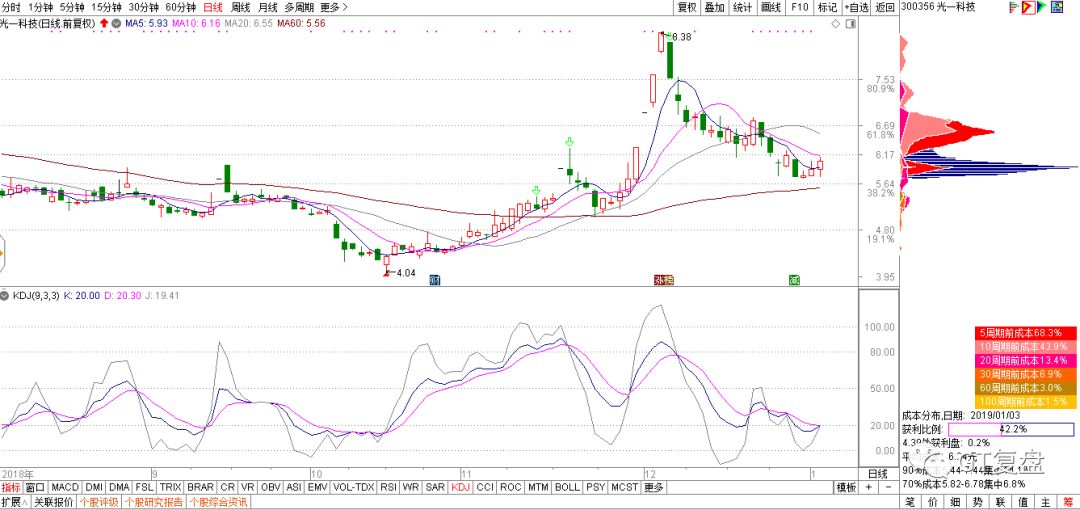Click the 5周期前成本68.3% red legend swatch
The height and width of the screenshot is (510, 1080).
tap(1026, 332)
